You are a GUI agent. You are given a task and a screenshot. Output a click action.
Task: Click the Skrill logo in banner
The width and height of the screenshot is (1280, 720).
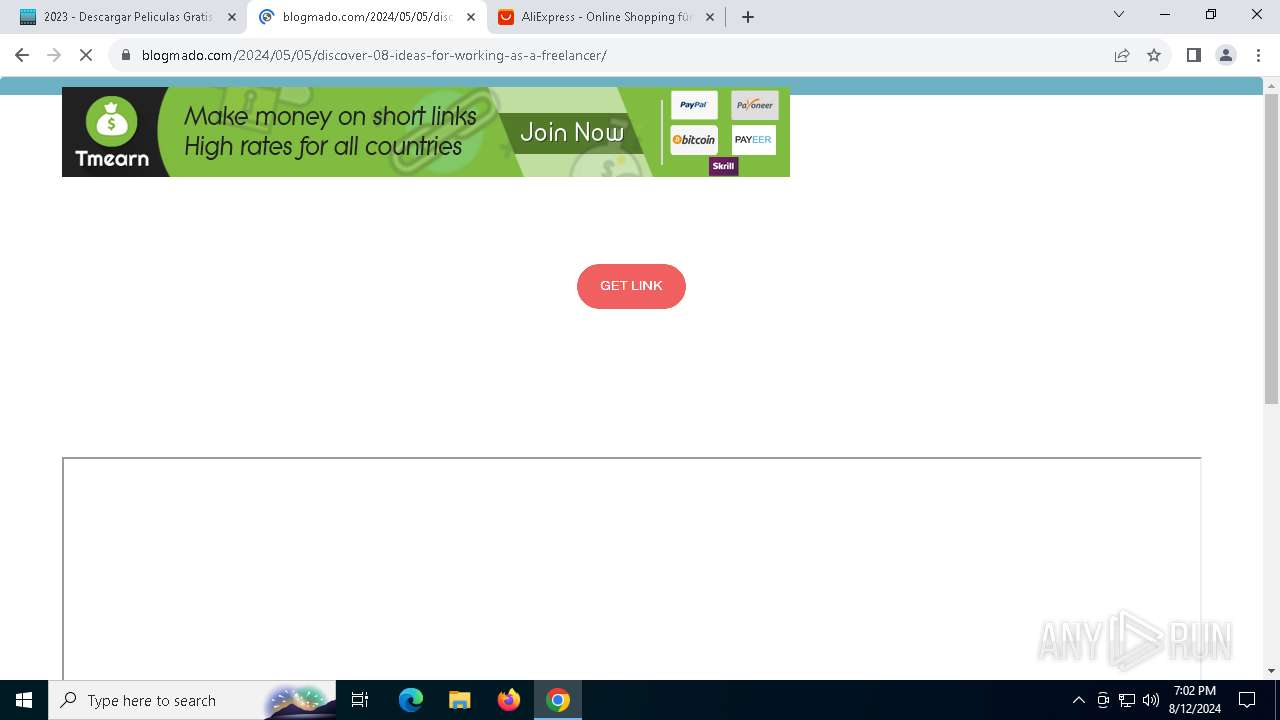point(723,166)
